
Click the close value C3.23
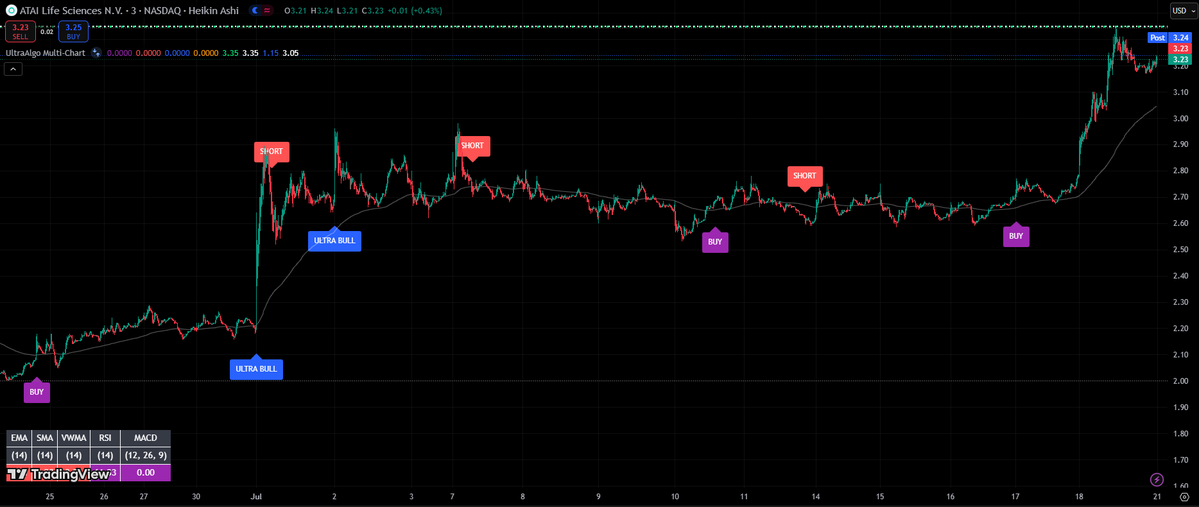click(373, 11)
